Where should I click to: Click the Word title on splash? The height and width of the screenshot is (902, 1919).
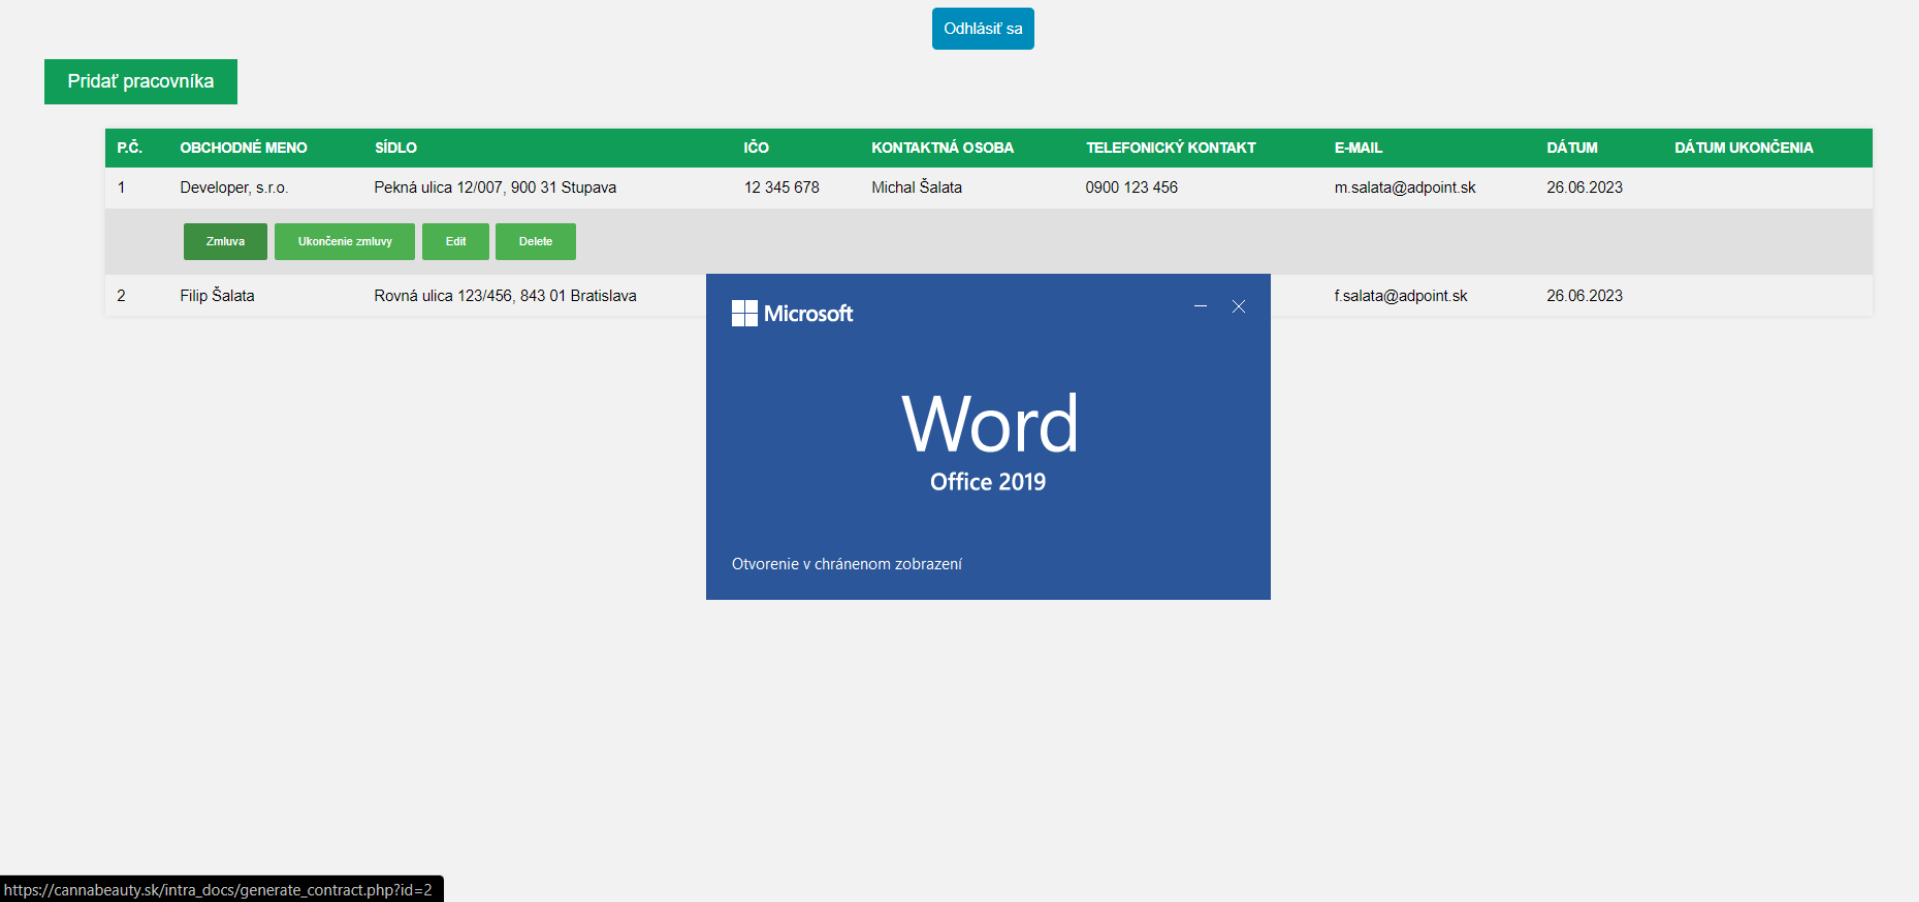coord(990,424)
